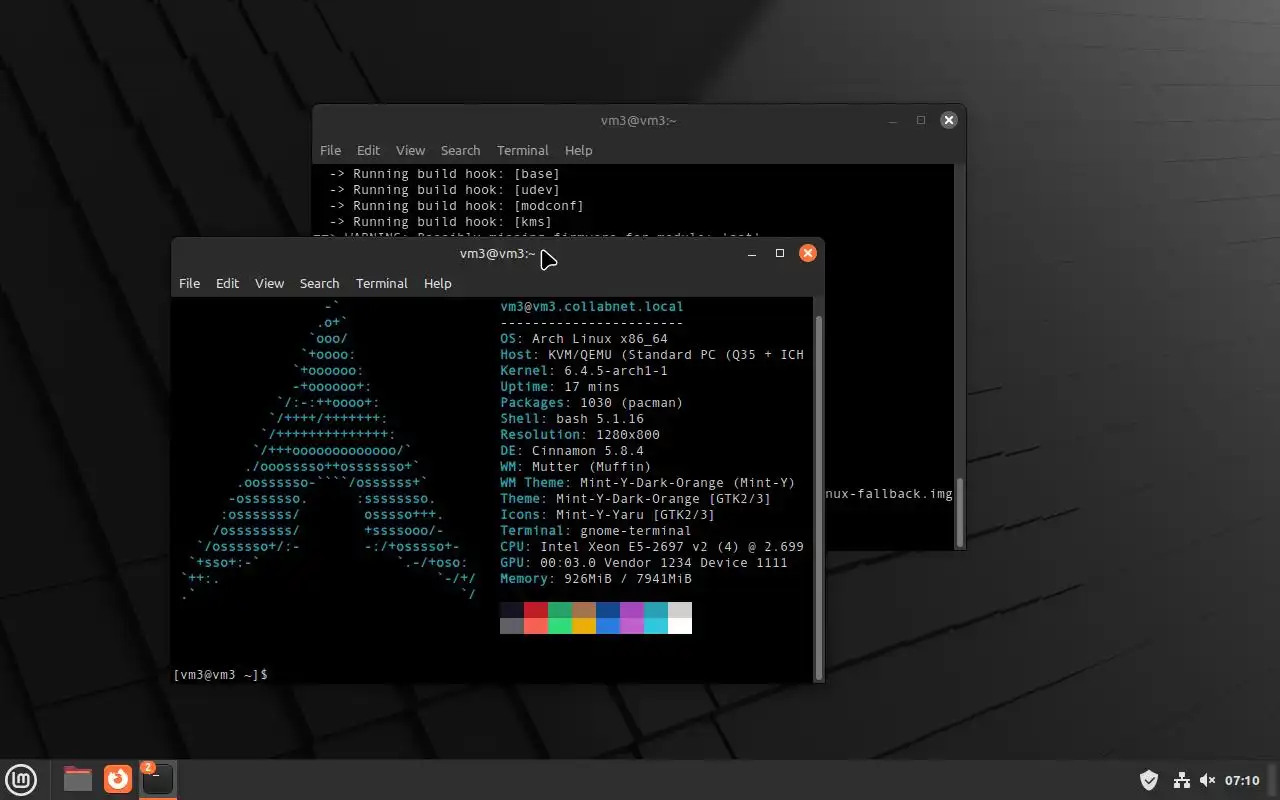
Task: Maximize the background terminal window
Action: (x=921, y=121)
